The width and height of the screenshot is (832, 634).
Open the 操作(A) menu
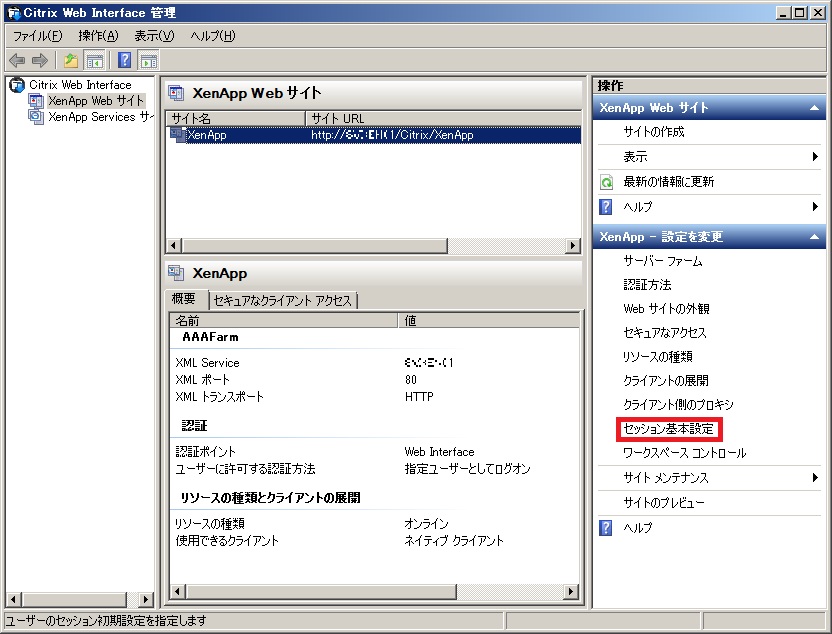98,36
